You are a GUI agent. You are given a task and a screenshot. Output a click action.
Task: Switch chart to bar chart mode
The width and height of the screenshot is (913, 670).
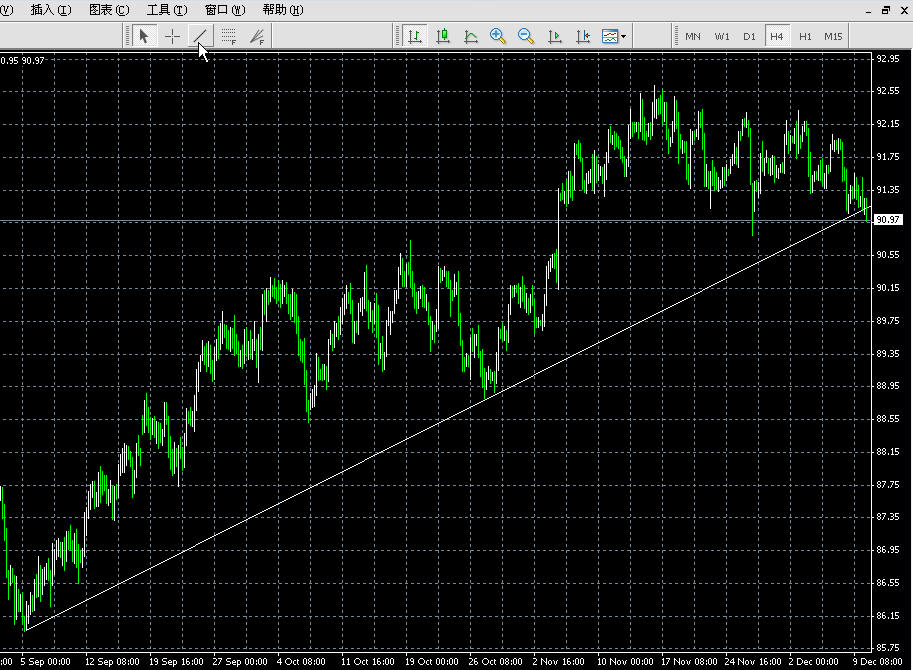tap(415, 36)
